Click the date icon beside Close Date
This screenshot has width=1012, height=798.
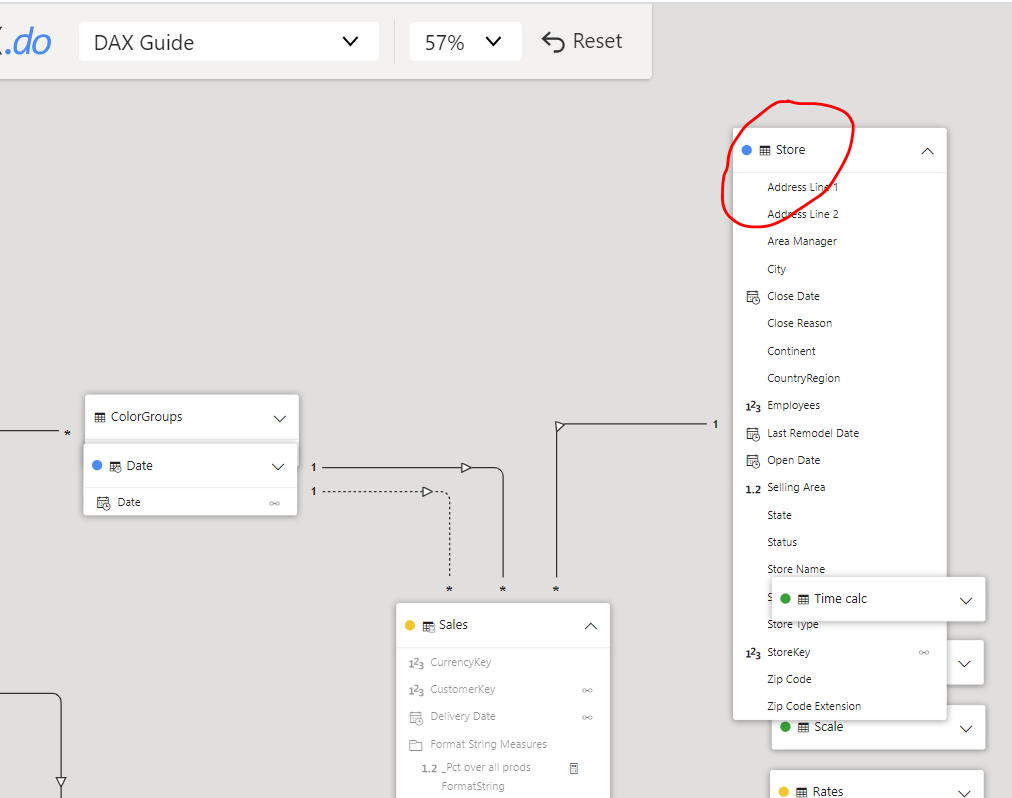(x=753, y=297)
